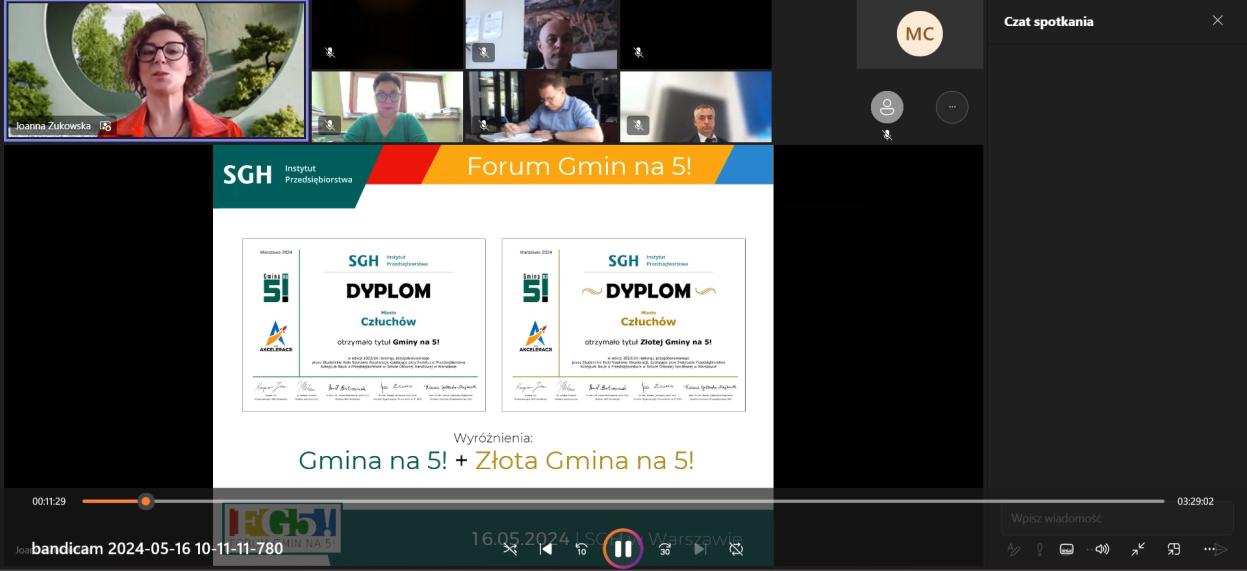Viewport: 1247px width, 571px height.
Task: Open the volume control
Action: 1102,549
